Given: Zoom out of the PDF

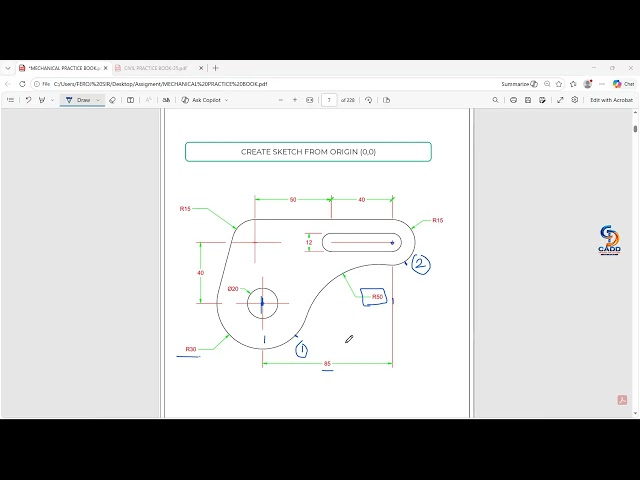Looking at the screenshot, I should 280,100.
